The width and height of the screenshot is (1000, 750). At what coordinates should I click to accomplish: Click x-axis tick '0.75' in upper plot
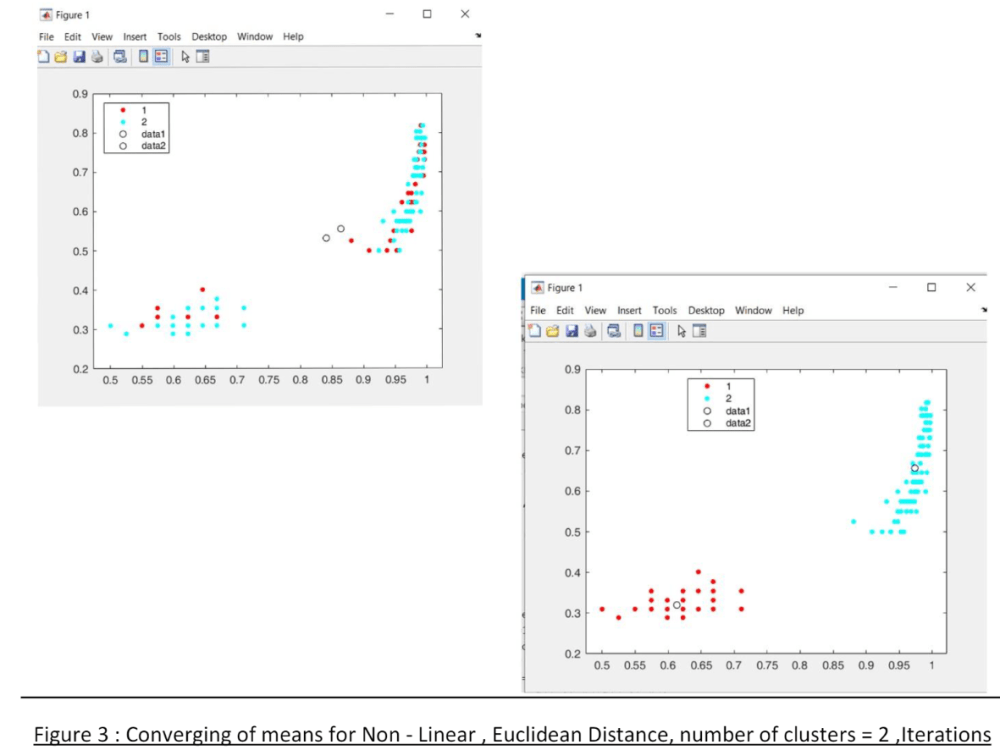pos(268,380)
